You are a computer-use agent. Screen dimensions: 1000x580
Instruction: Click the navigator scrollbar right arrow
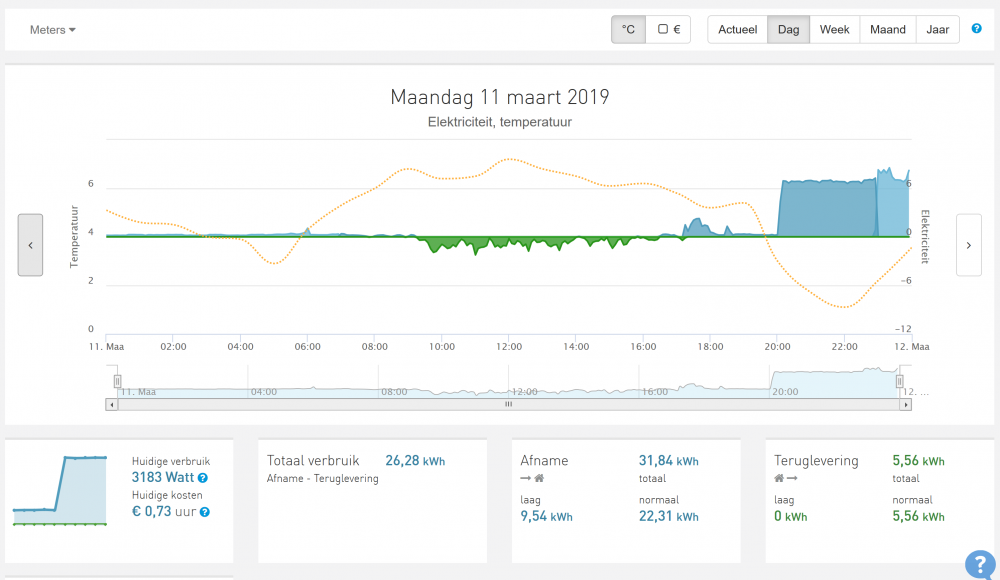906,405
